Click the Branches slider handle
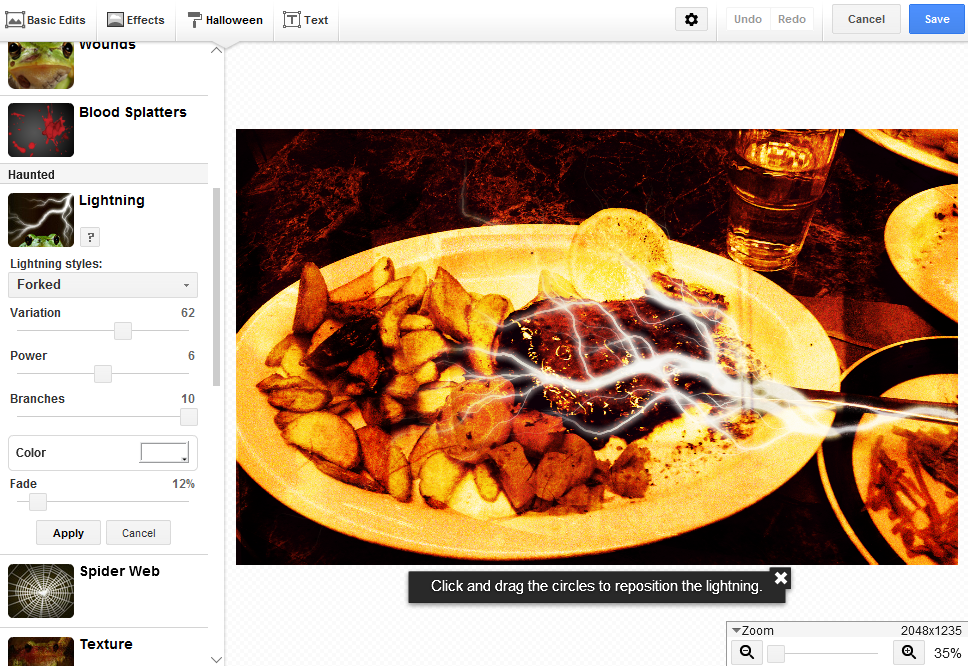Viewport: 968px width, 666px height. 188,417
